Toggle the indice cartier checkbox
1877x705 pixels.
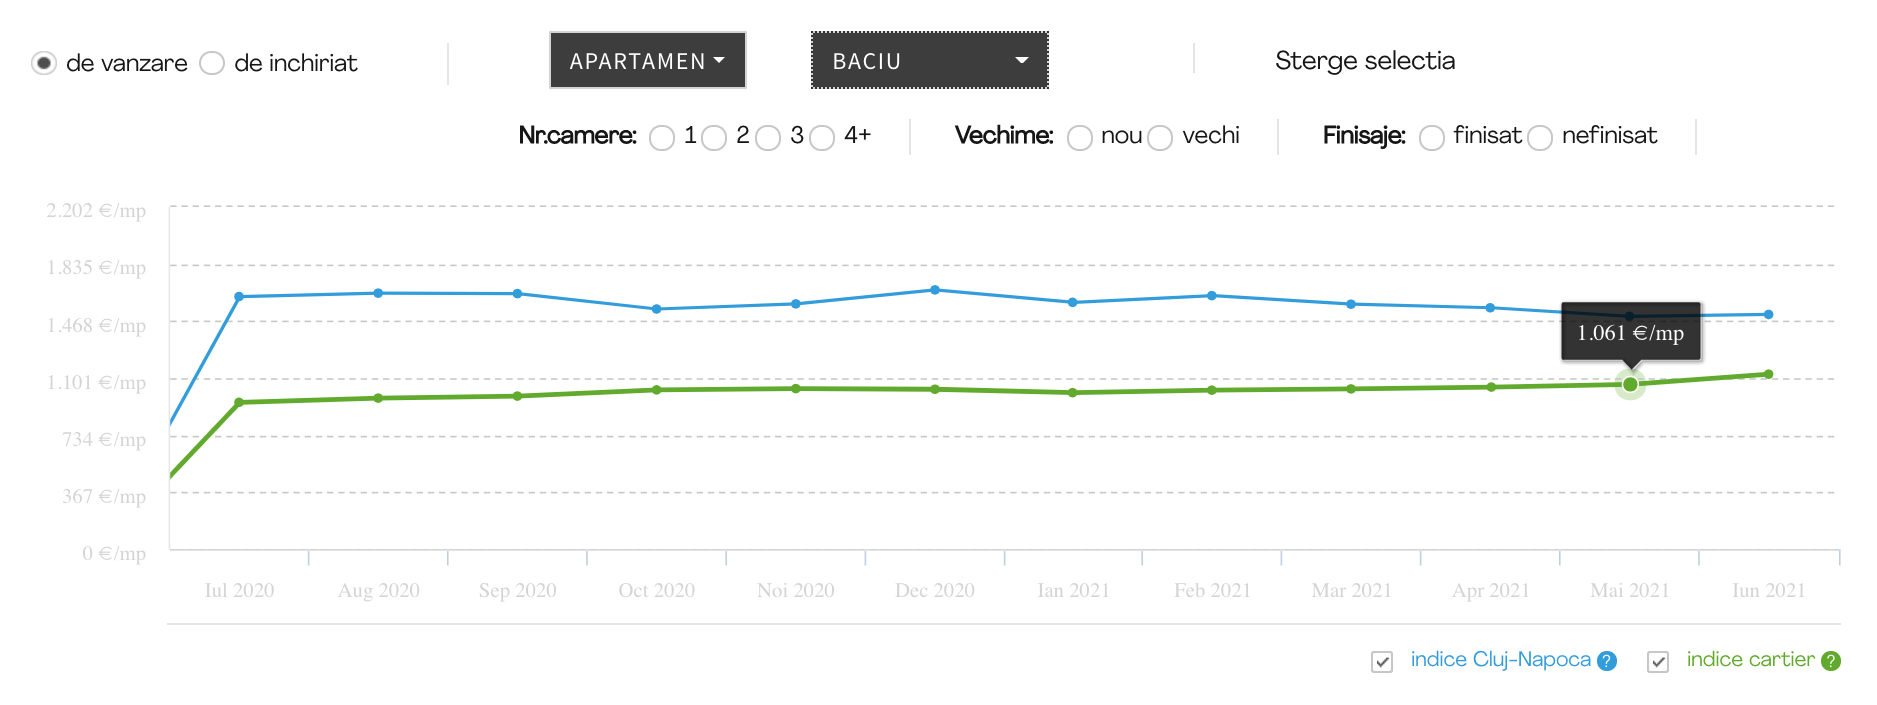click(x=1658, y=662)
